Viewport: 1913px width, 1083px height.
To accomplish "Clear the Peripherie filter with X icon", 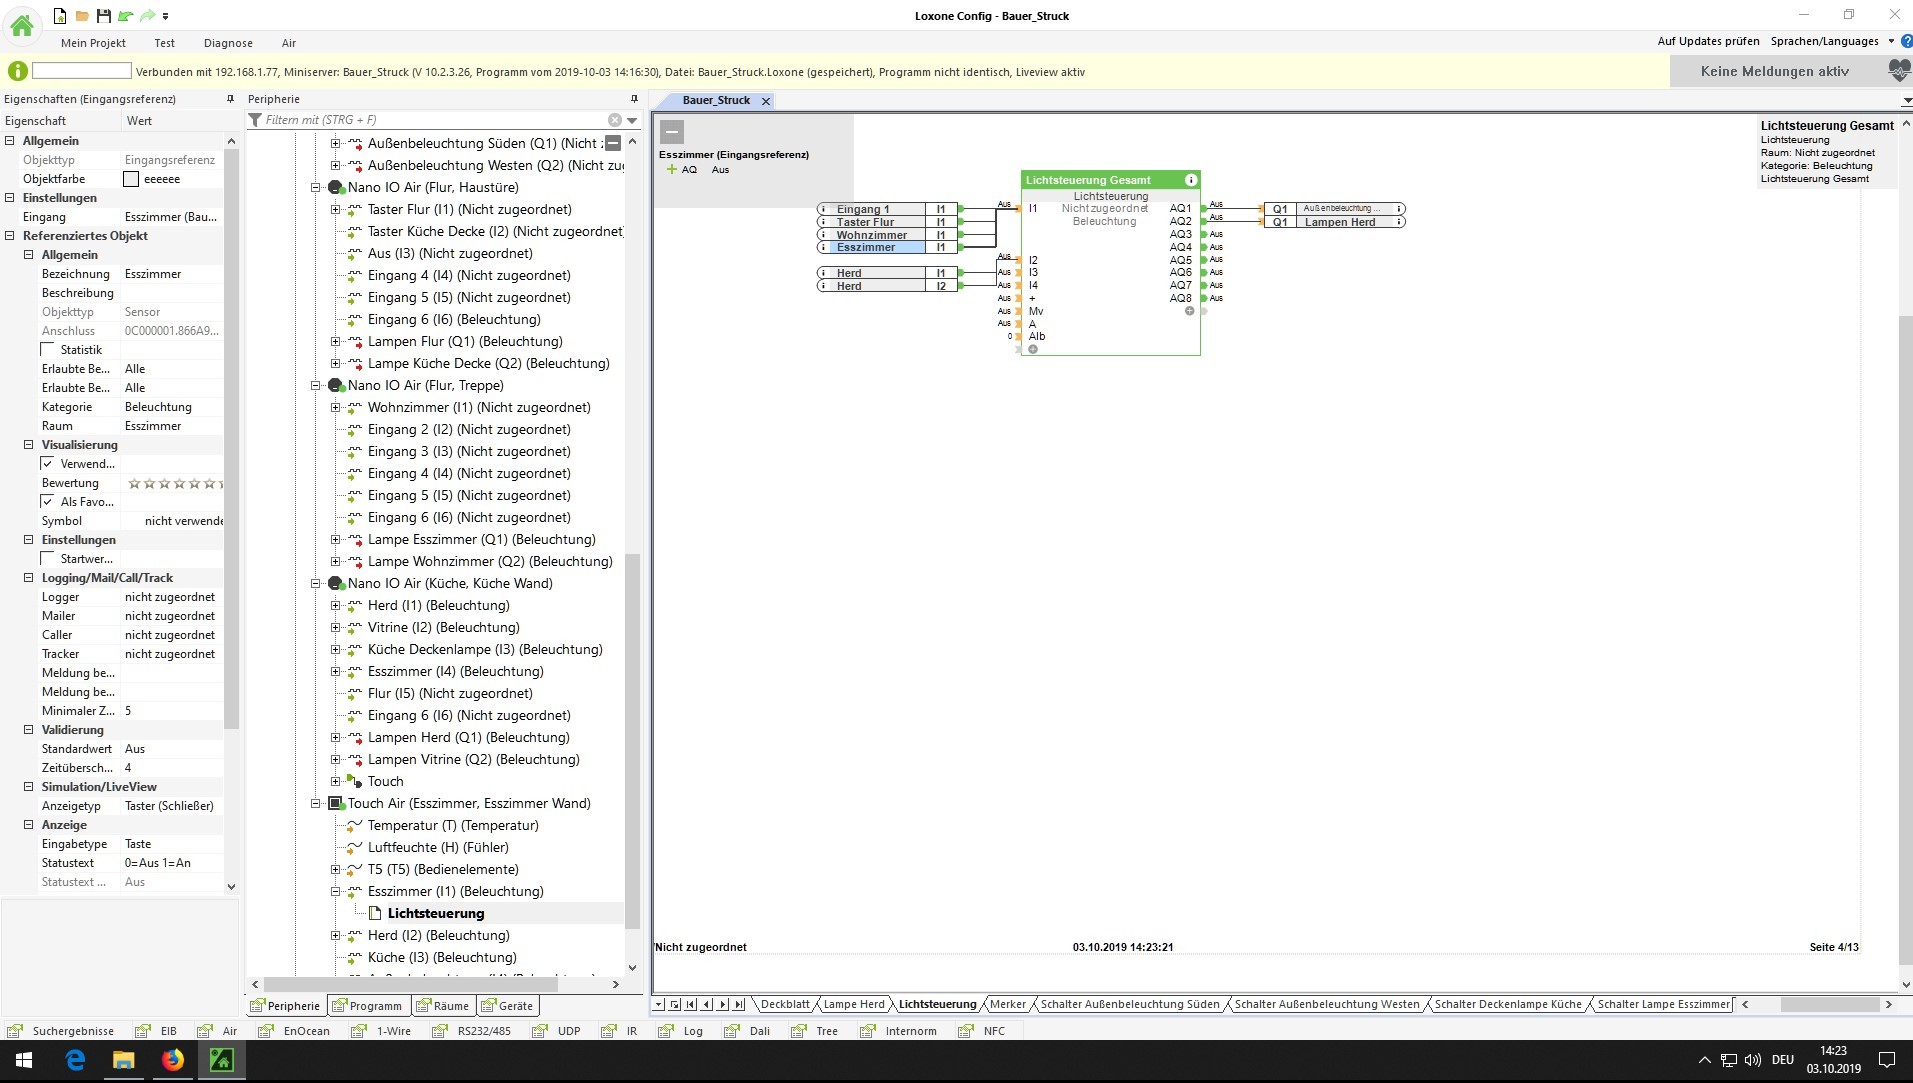I will pos(615,120).
